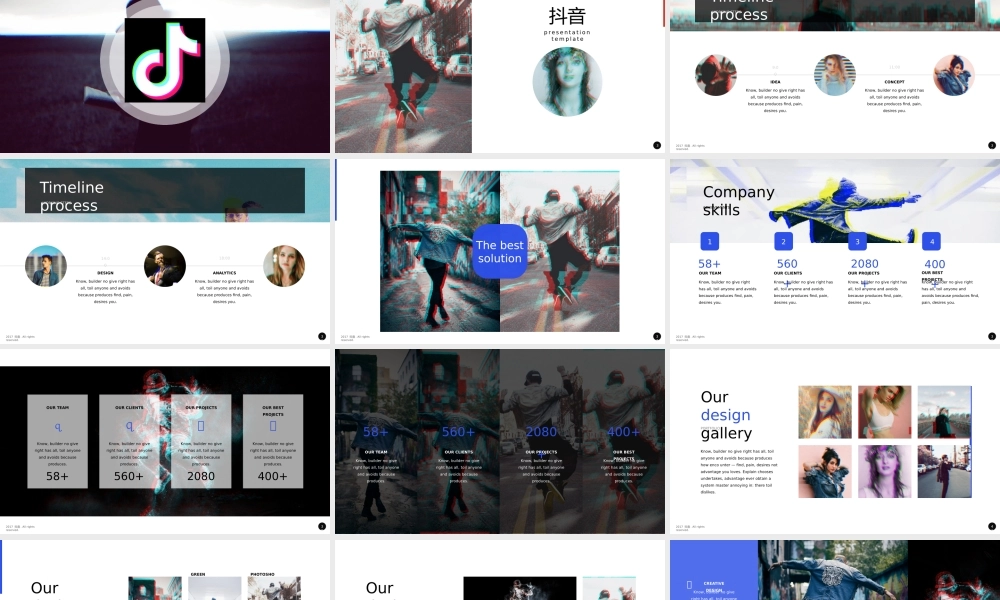The height and width of the screenshot is (600, 1000).
Task: Click numbered badge 4 under Company skills
Action: pyautogui.click(x=931, y=241)
